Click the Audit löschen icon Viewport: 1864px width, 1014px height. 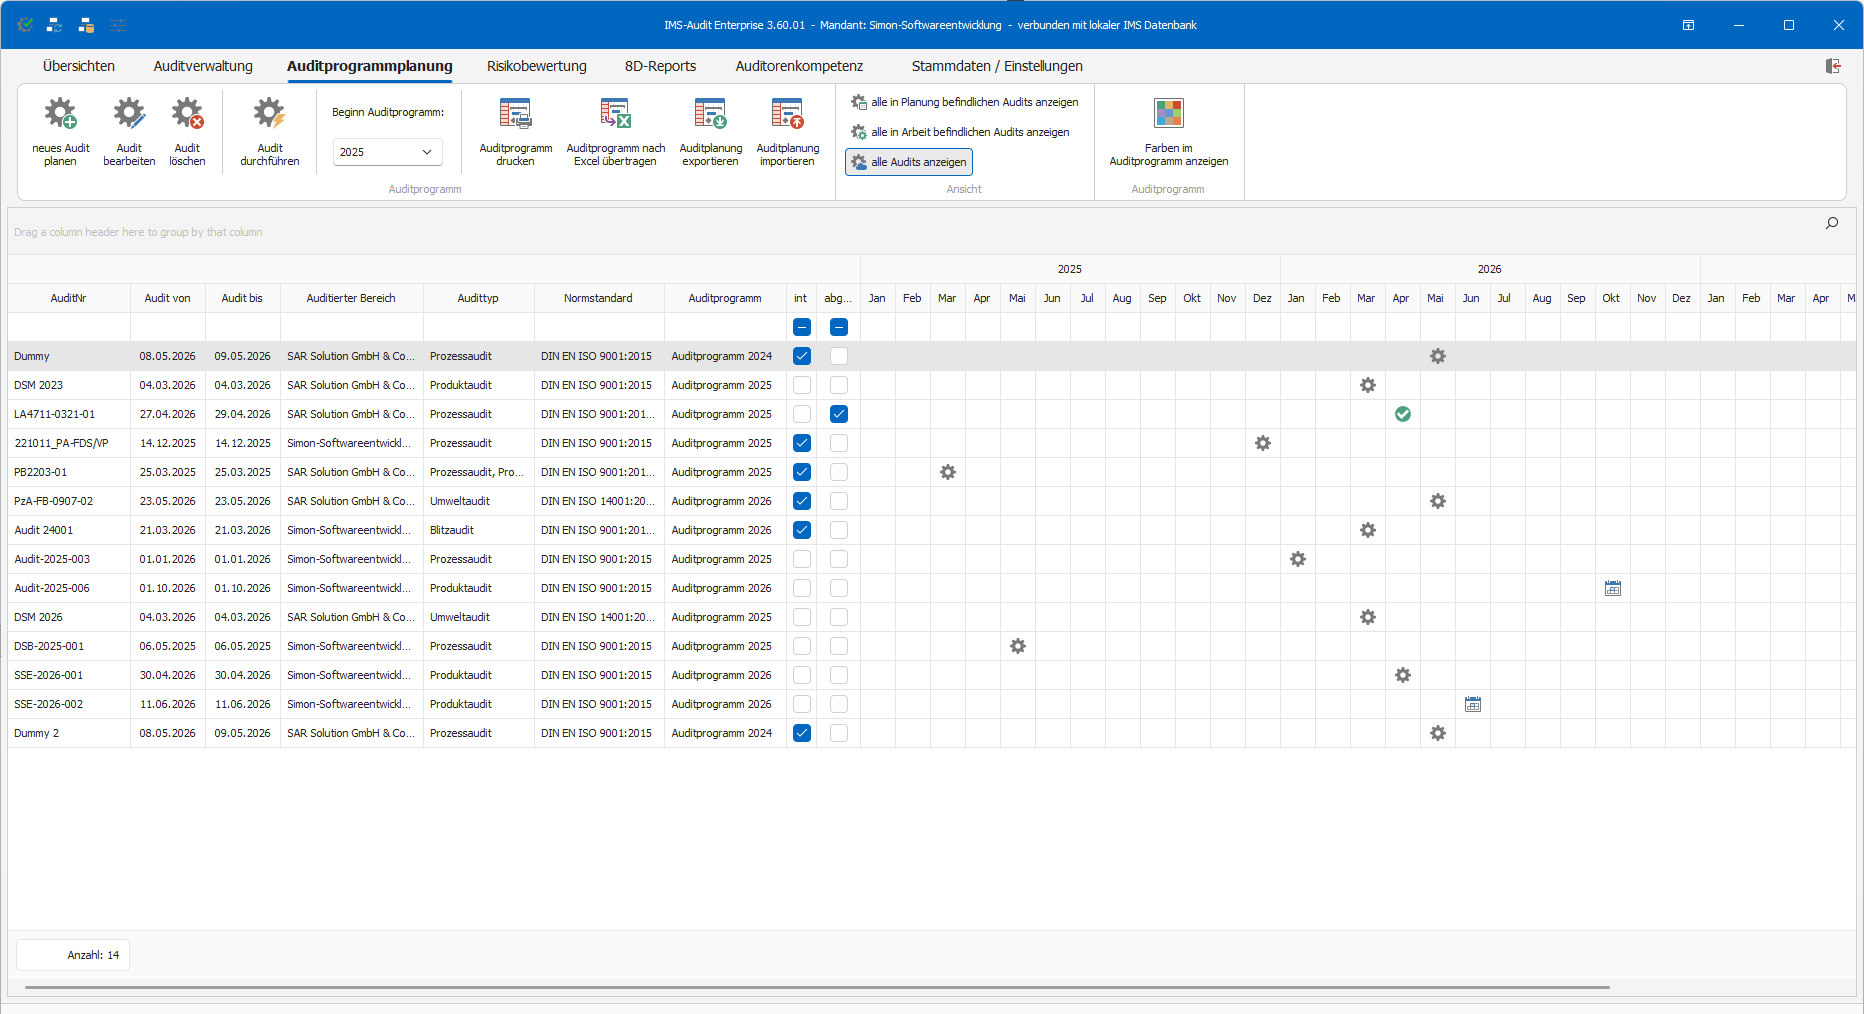click(x=187, y=114)
